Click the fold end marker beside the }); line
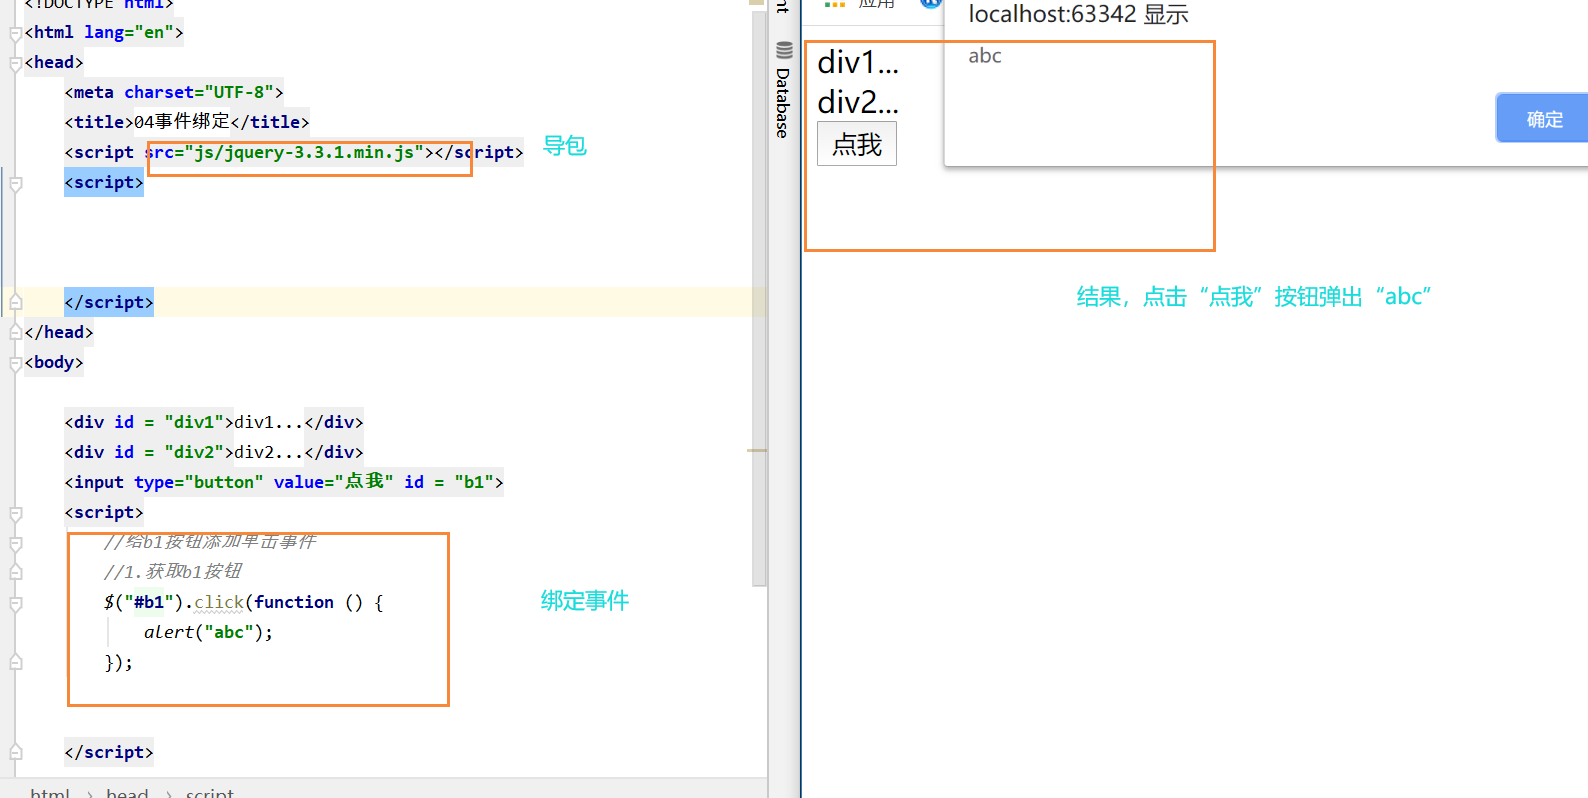1588x798 pixels. 15,662
